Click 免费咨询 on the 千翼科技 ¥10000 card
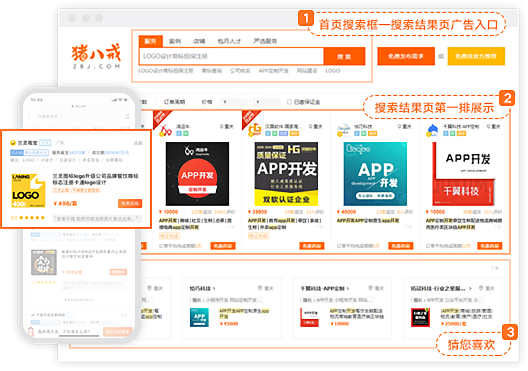Image resolution: width=528 pixels, height=371 pixels. [490, 246]
